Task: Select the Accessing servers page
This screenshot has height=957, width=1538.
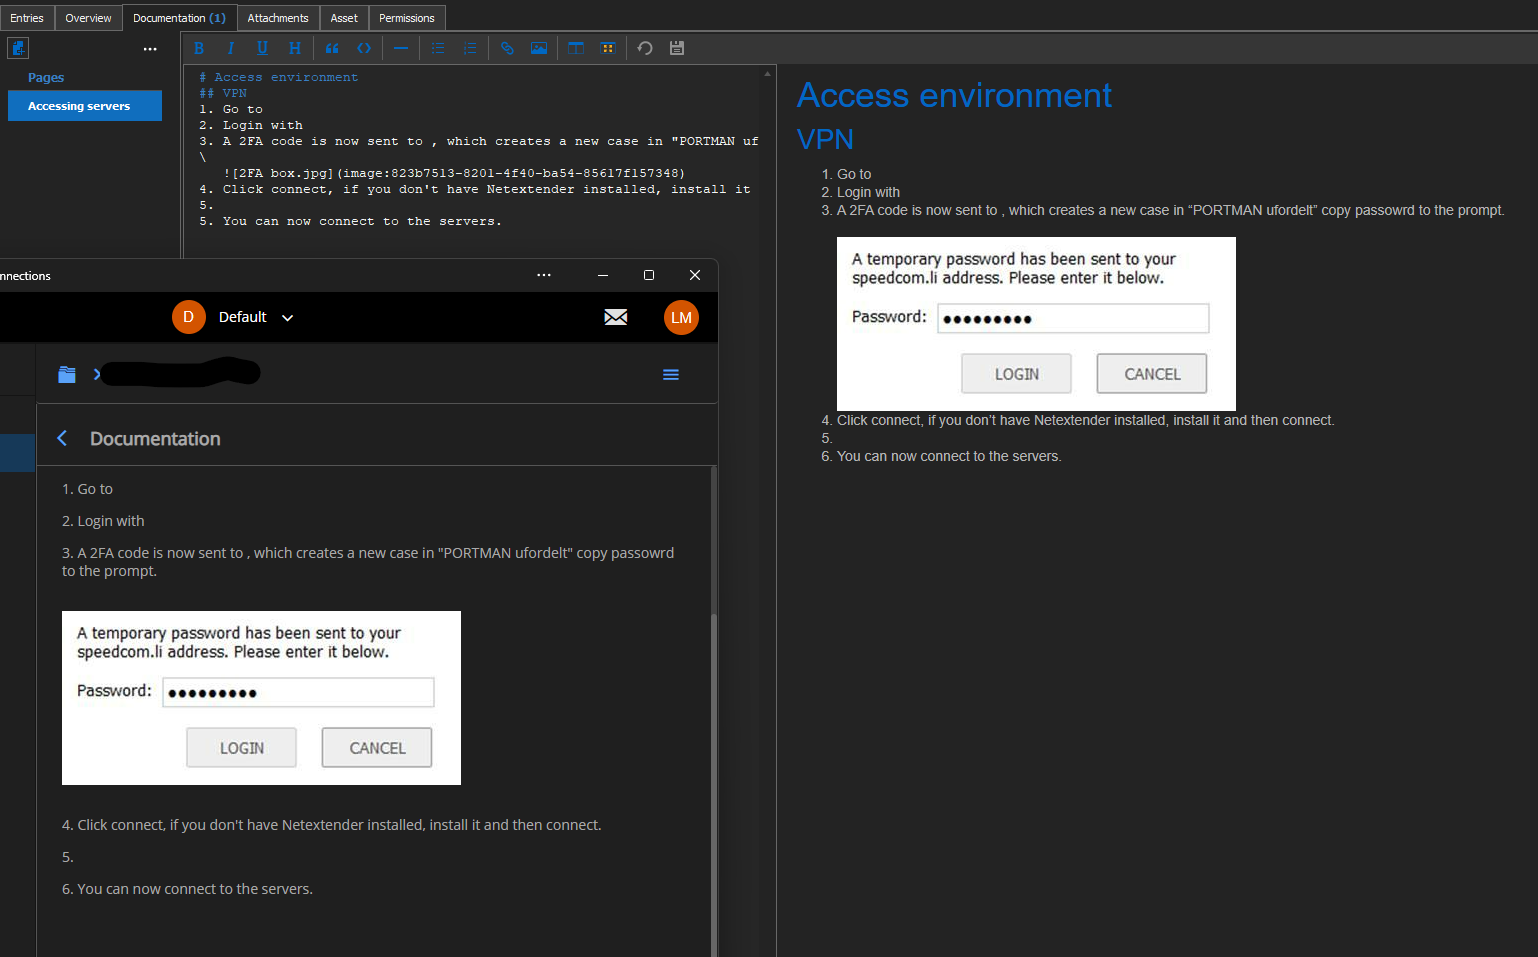Action: pos(85,106)
